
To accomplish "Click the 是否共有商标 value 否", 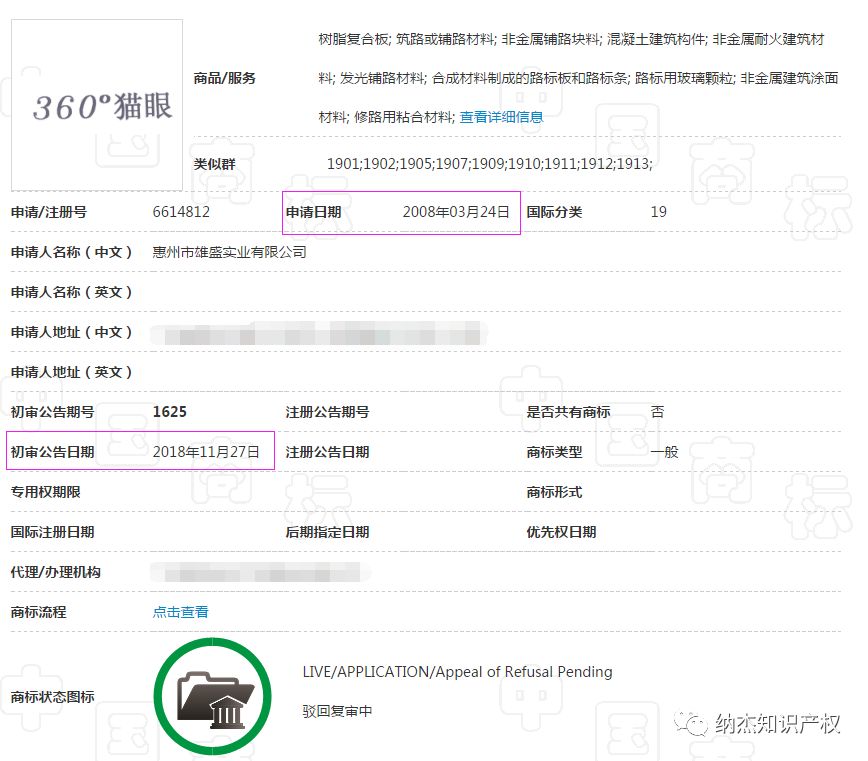I will click(x=656, y=411).
